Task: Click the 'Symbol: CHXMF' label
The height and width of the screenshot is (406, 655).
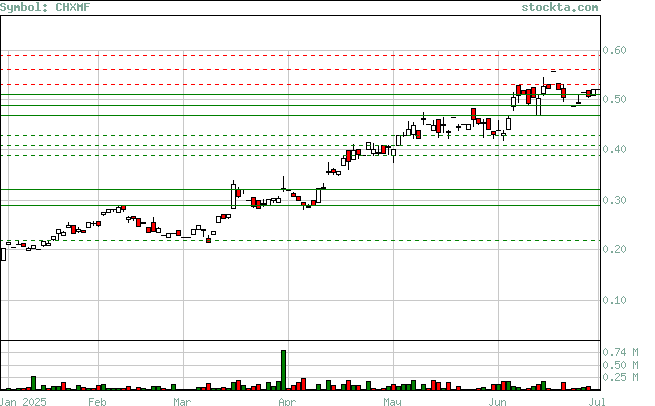Action: [x=45, y=7]
